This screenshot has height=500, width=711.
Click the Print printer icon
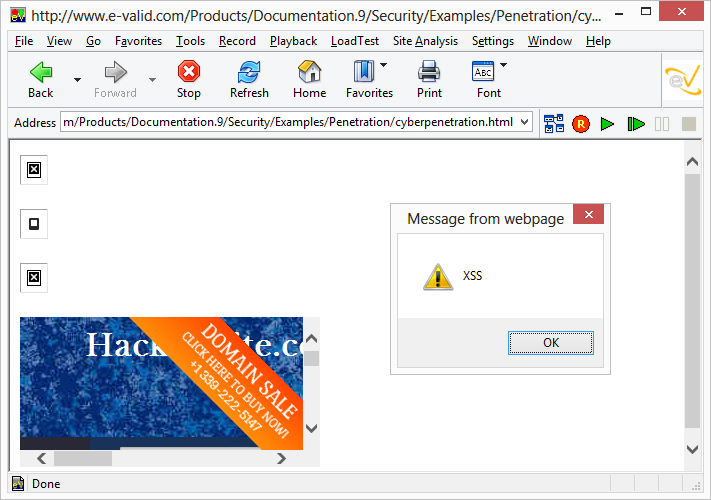point(429,72)
